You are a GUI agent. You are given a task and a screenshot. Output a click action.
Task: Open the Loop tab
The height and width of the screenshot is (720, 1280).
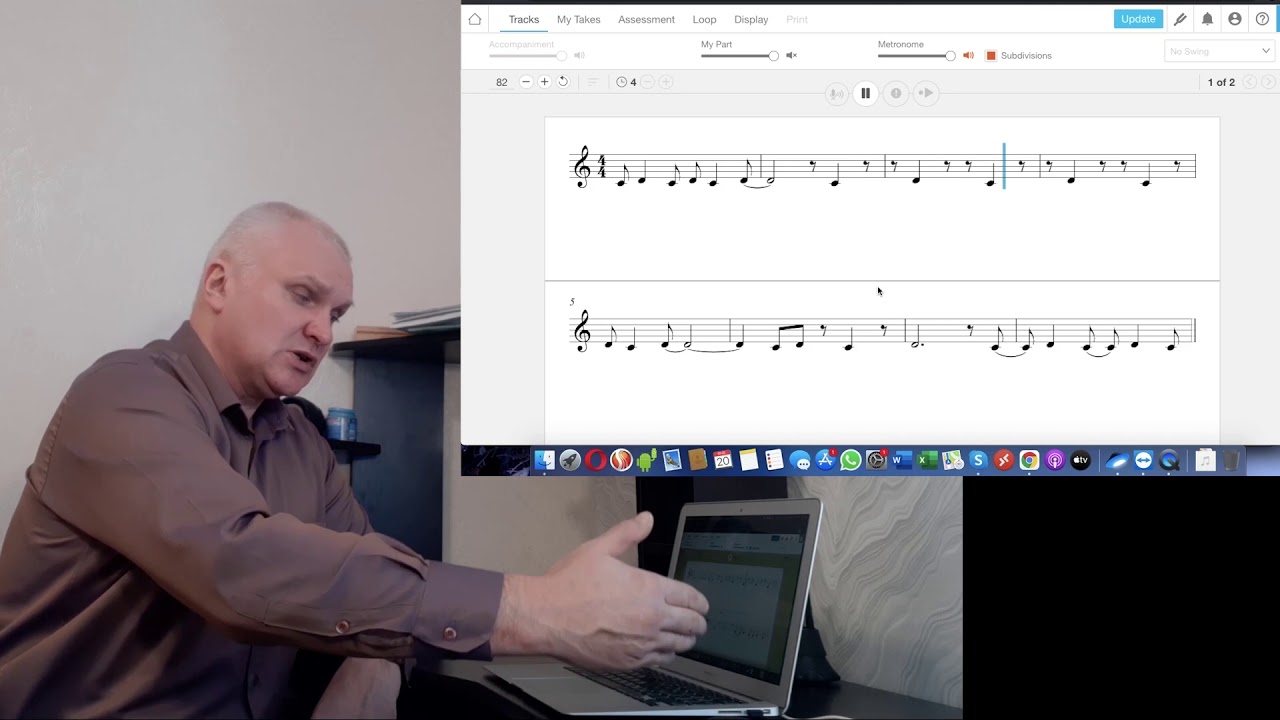704,19
